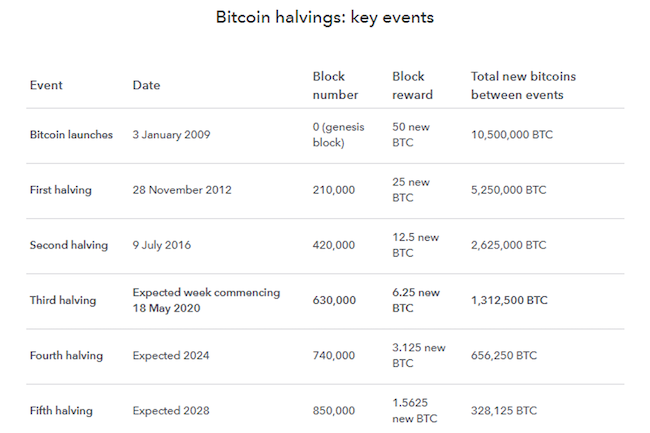The width and height of the screenshot is (650, 433).
Task: Click the "Second halving" row label
Action: [x=69, y=244]
